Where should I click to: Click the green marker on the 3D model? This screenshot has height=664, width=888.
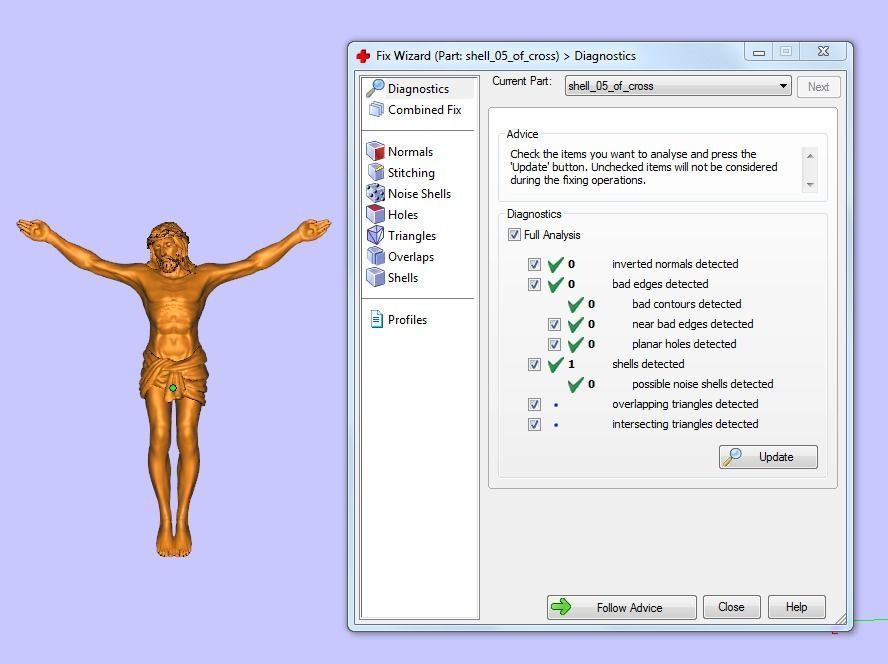[x=173, y=388]
